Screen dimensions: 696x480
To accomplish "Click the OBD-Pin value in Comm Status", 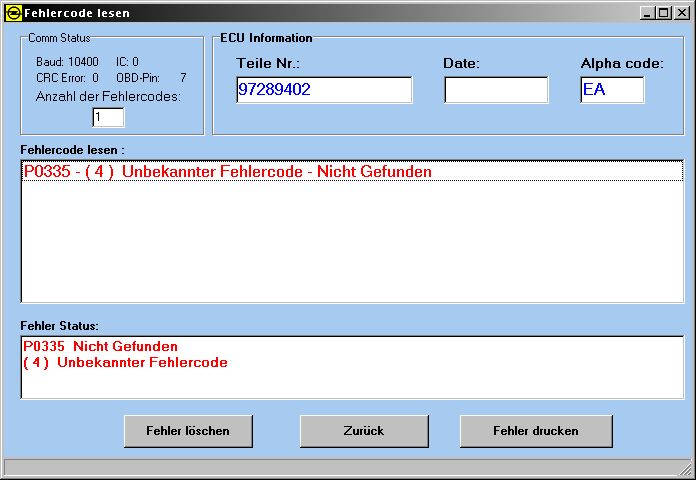I will click(x=182, y=77).
